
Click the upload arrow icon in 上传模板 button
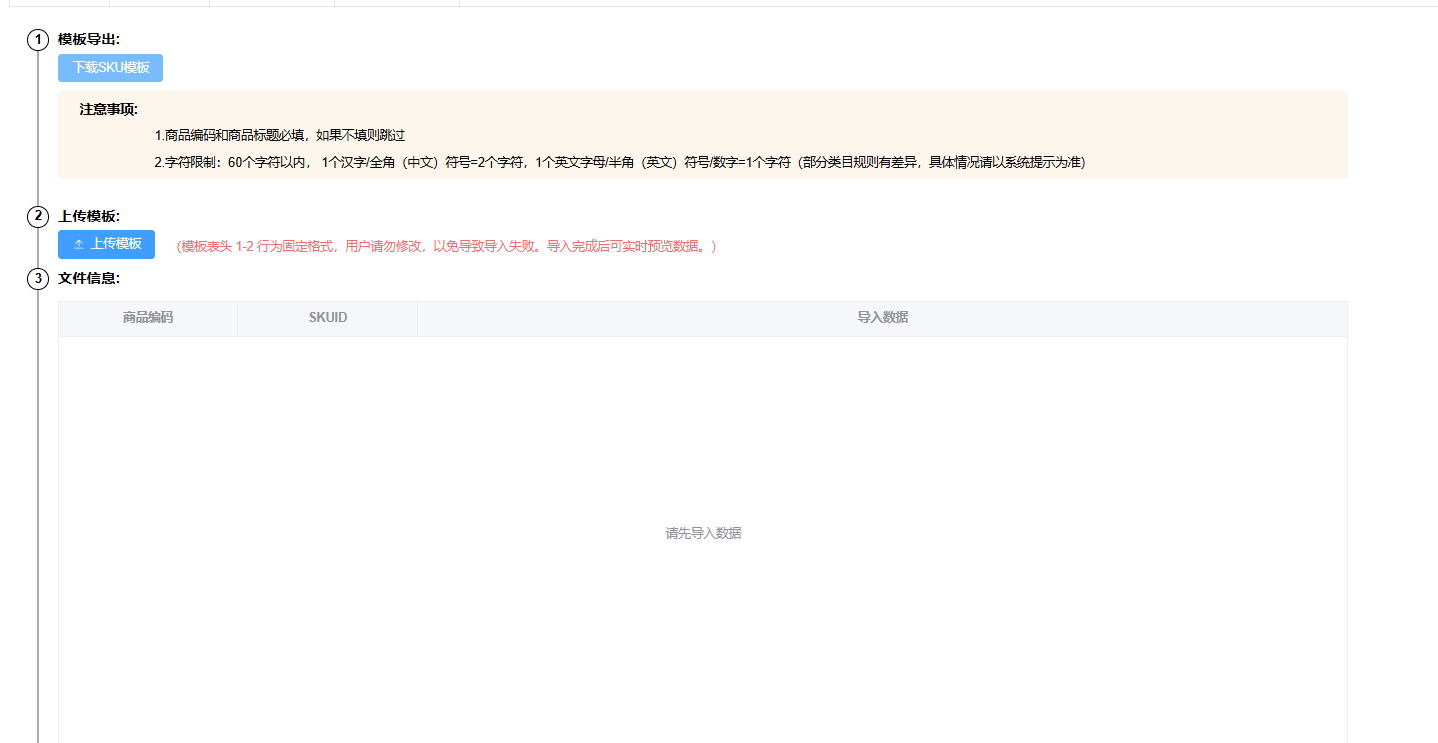pos(79,245)
